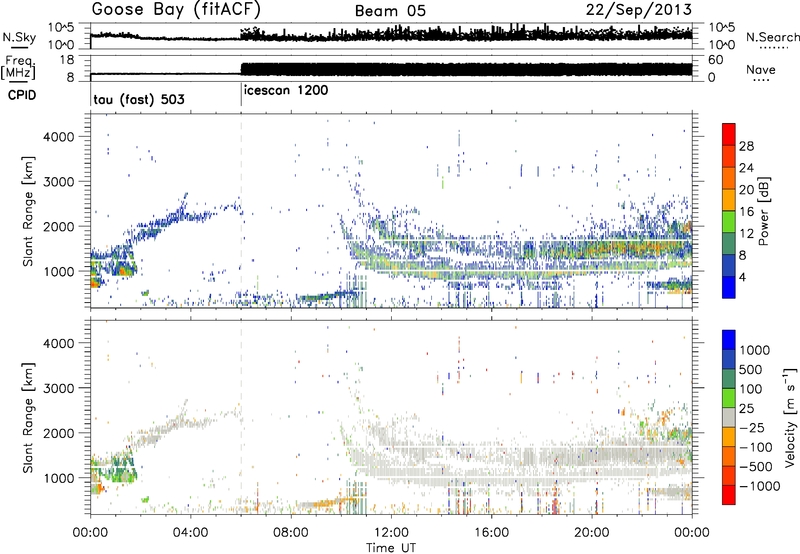Click the '24' label on power colorbar
800x554 pixels.
[x=746, y=168]
